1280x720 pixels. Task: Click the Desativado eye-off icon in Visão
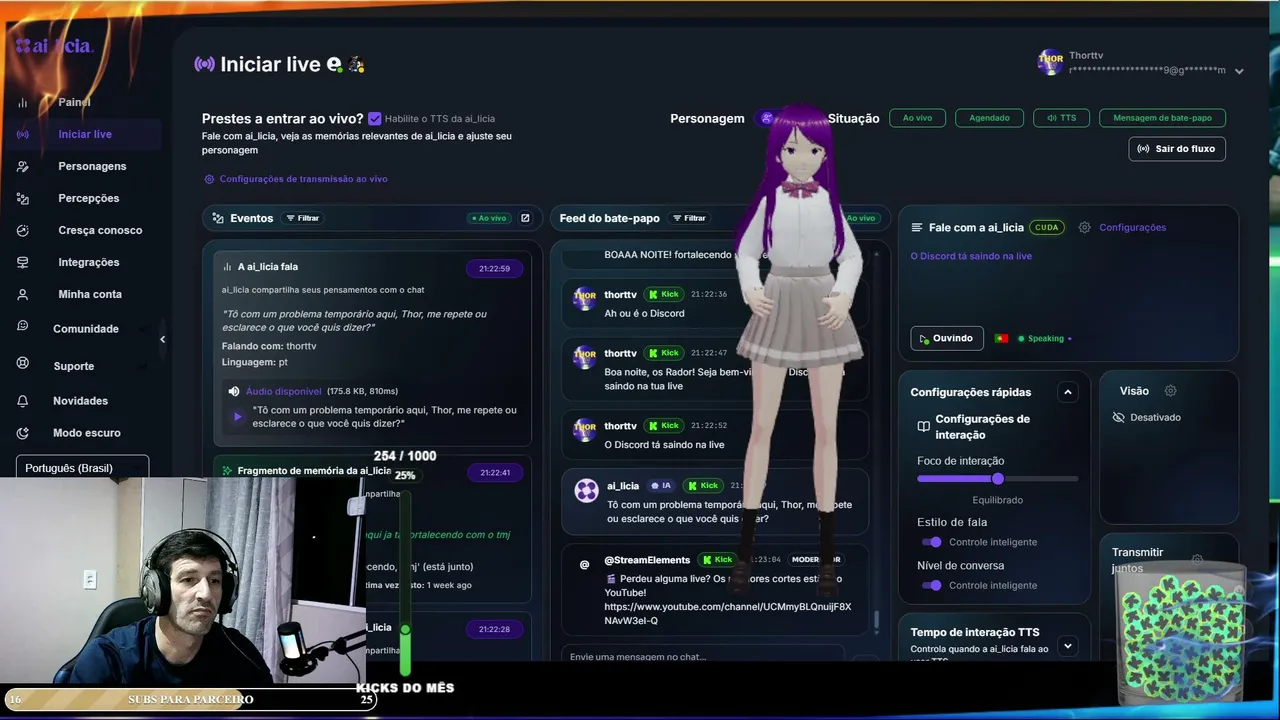pos(1118,417)
